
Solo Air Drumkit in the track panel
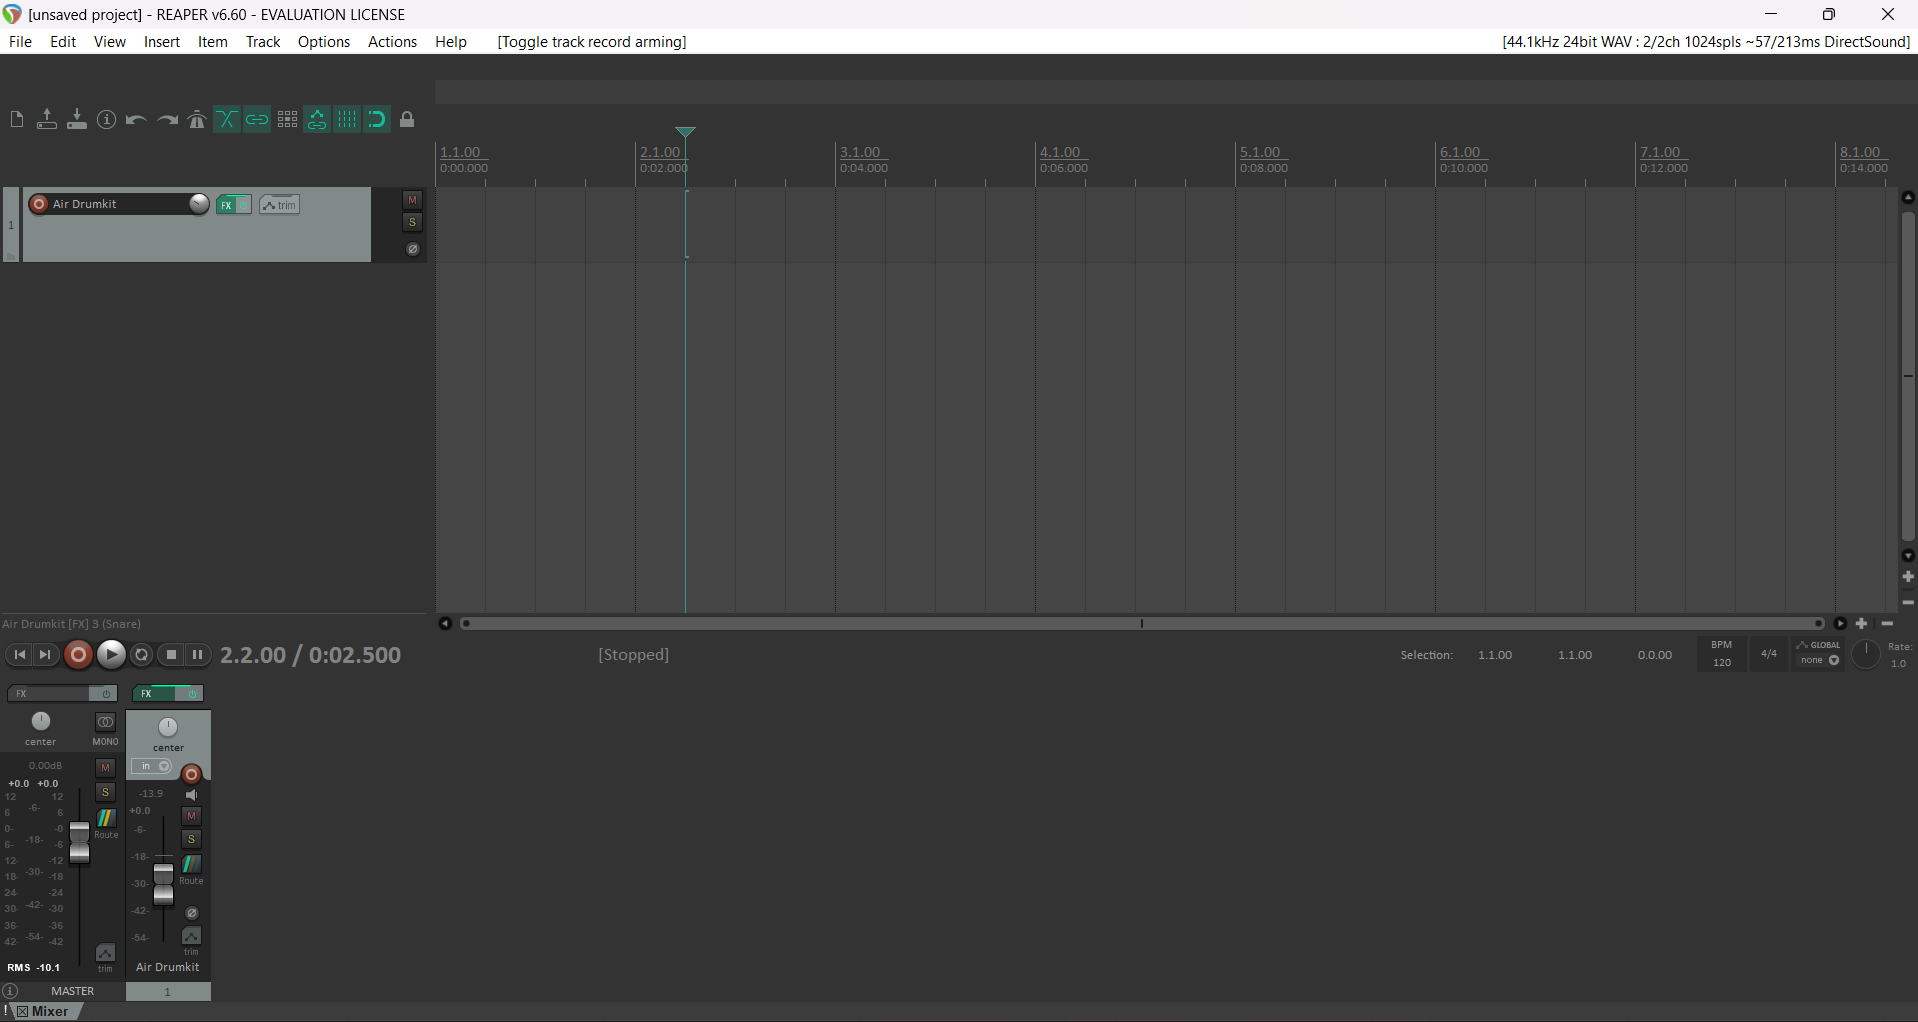(x=412, y=222)
